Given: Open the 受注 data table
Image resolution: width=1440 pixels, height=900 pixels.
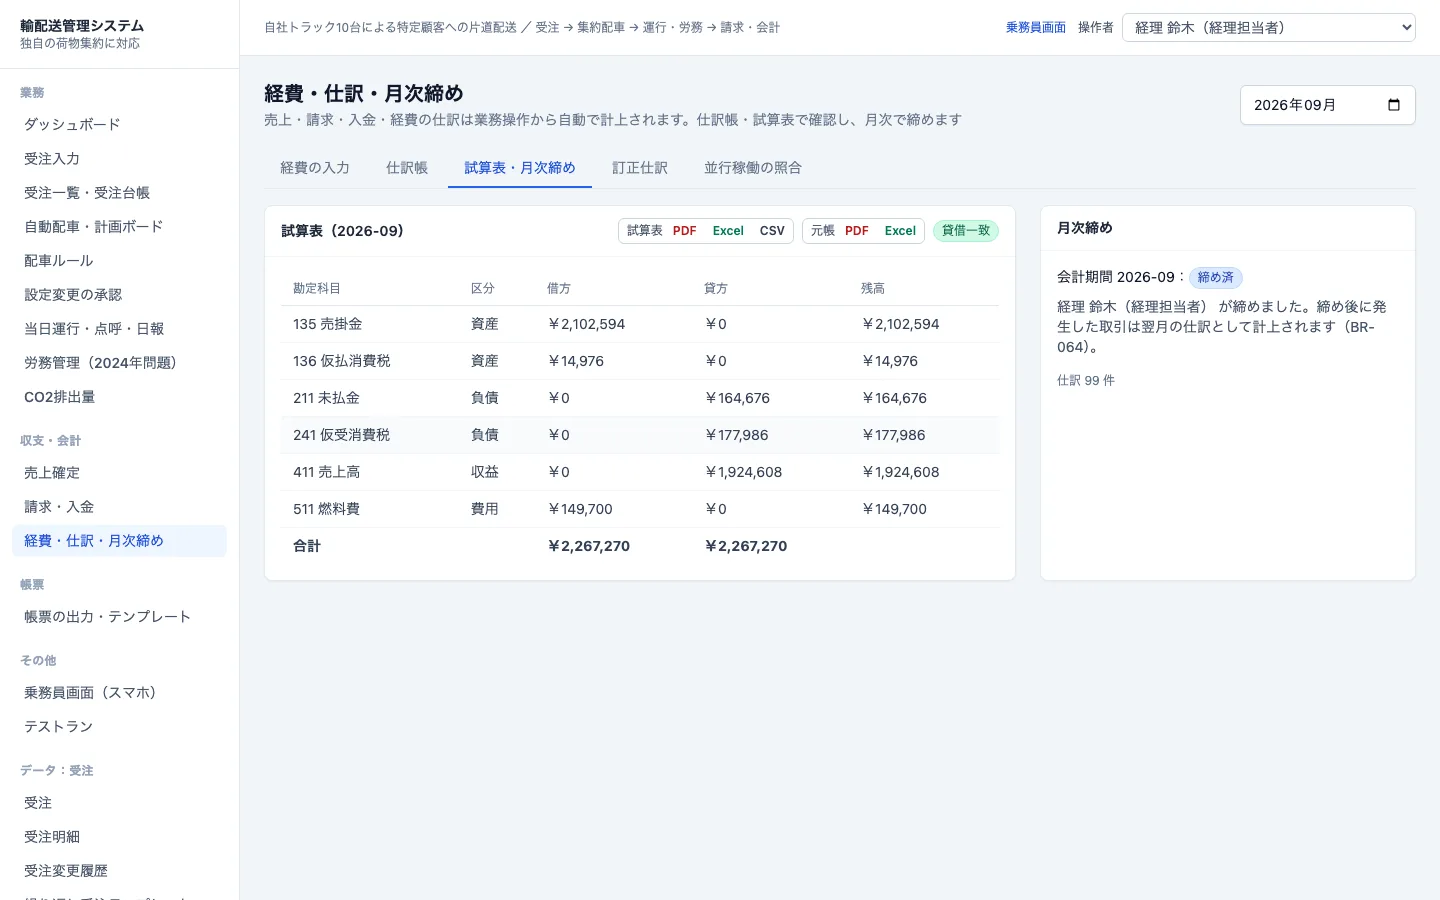Looking at the screenshot, I should 120,803.
